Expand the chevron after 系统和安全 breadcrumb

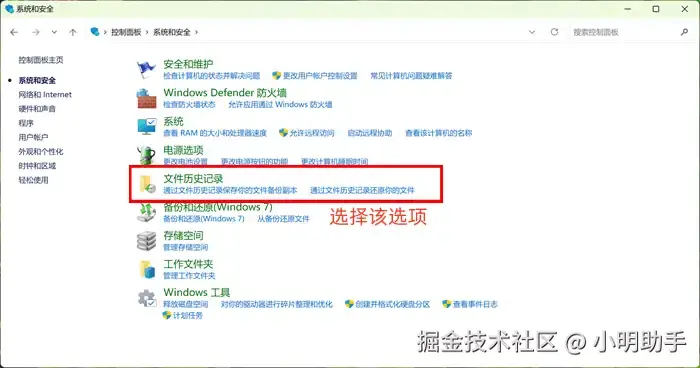(196, 32)
